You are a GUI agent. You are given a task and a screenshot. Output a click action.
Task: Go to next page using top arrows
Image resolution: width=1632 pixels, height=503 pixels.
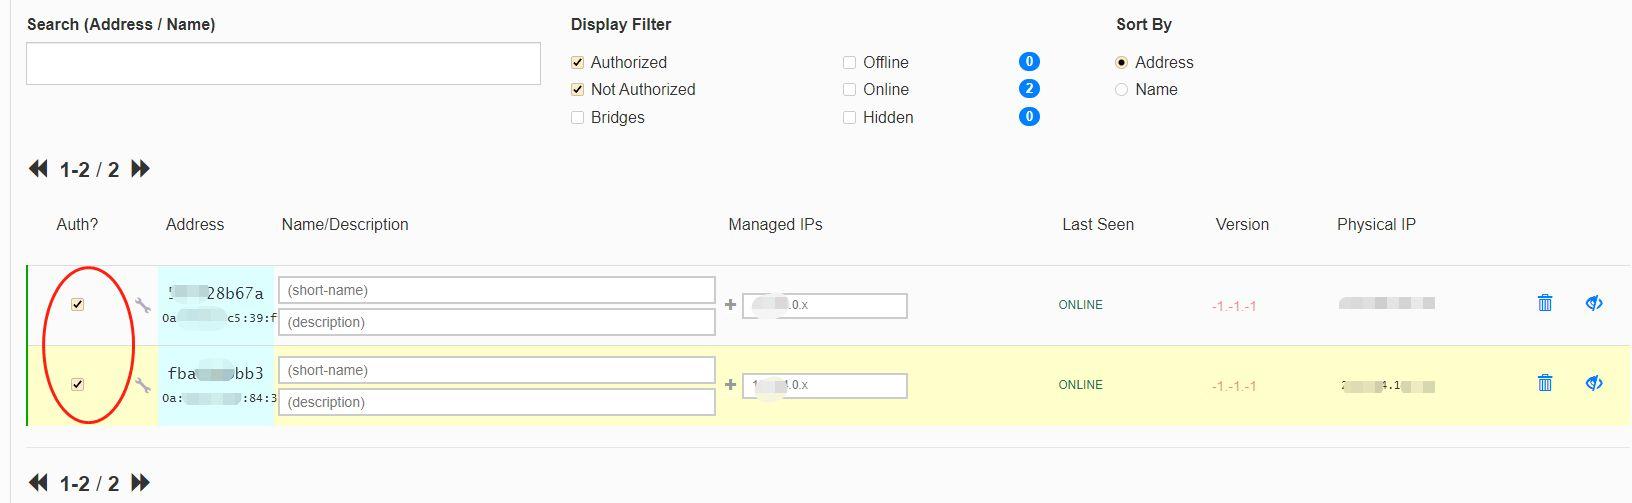141,169
